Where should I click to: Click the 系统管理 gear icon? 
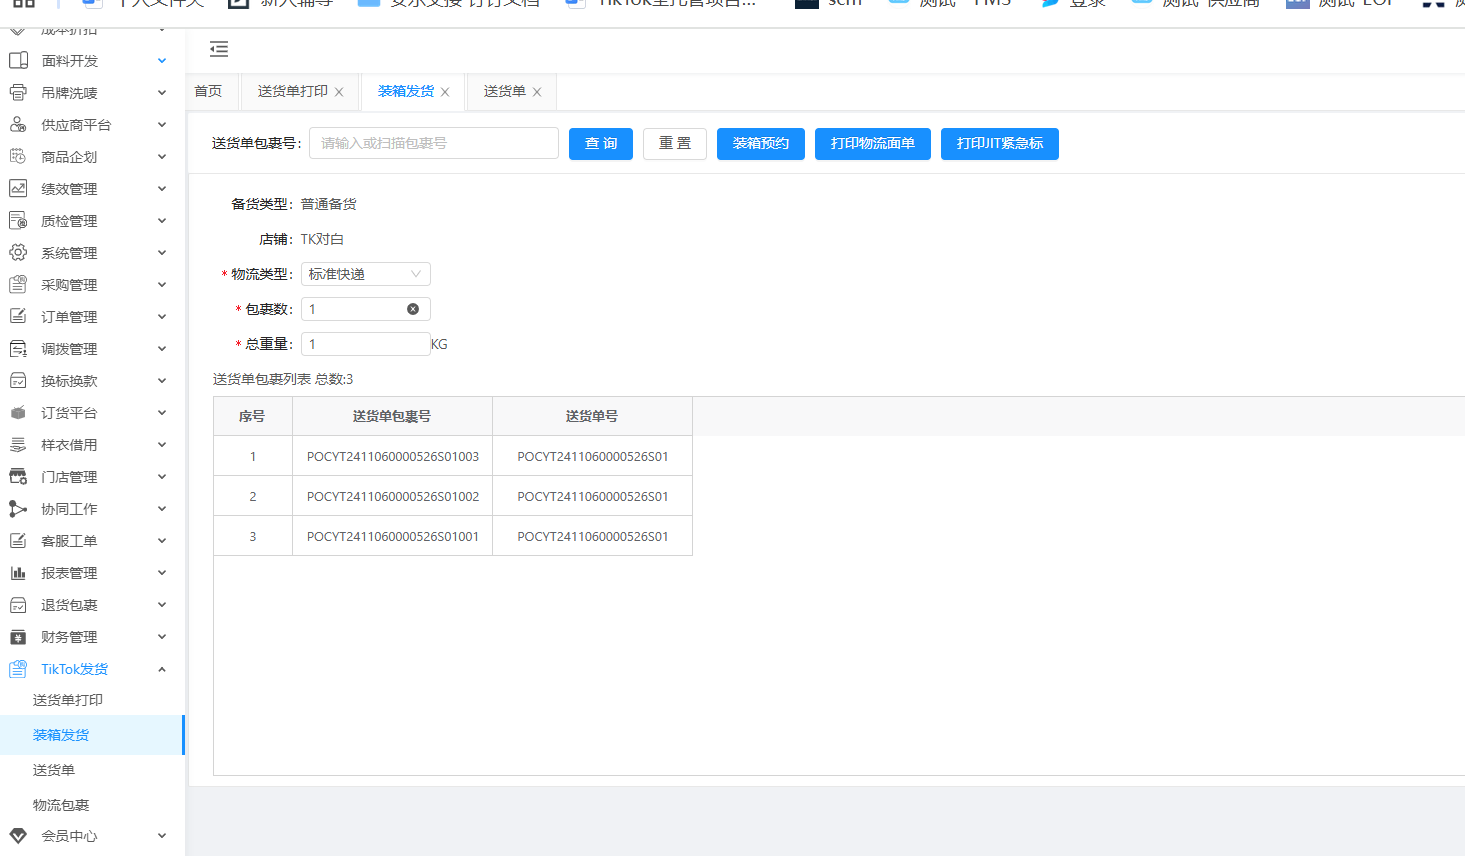coord(18,253)
